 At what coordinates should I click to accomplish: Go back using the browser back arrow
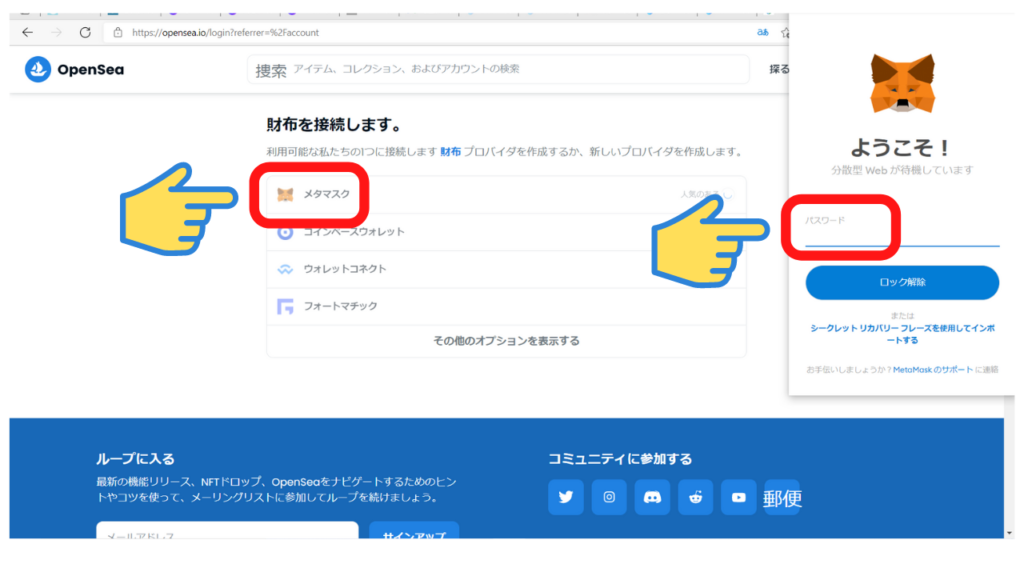(x=27, y=32)
